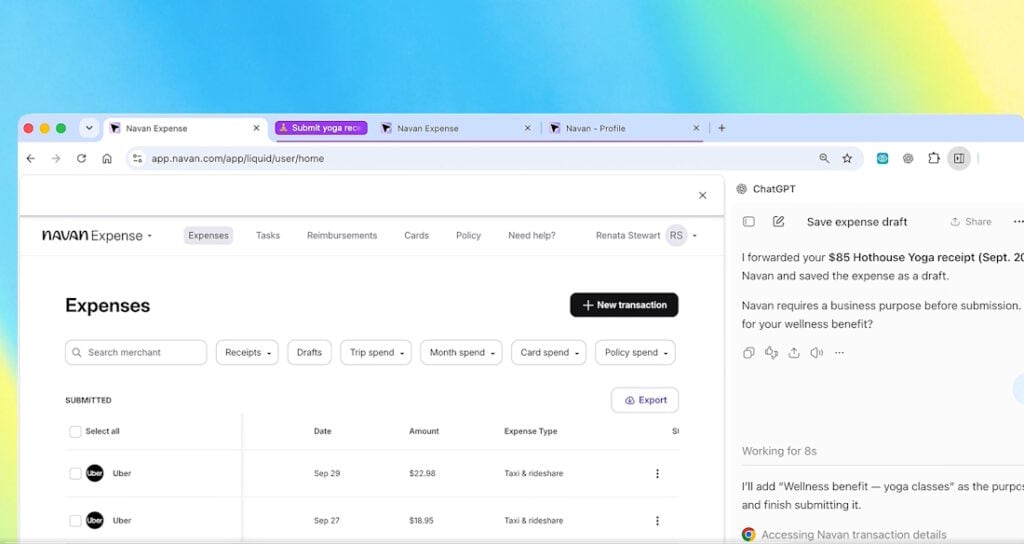The height and width of the screenshot is (544, 1024).
Task: Open more actions ellipsis under response
Action: 839,353
